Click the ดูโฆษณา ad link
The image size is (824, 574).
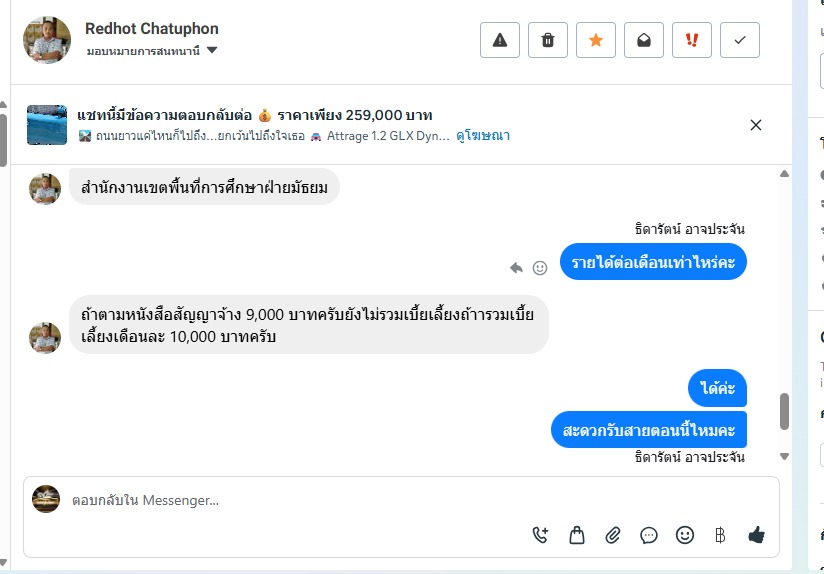pyautogui.click(x=483, y=136)
